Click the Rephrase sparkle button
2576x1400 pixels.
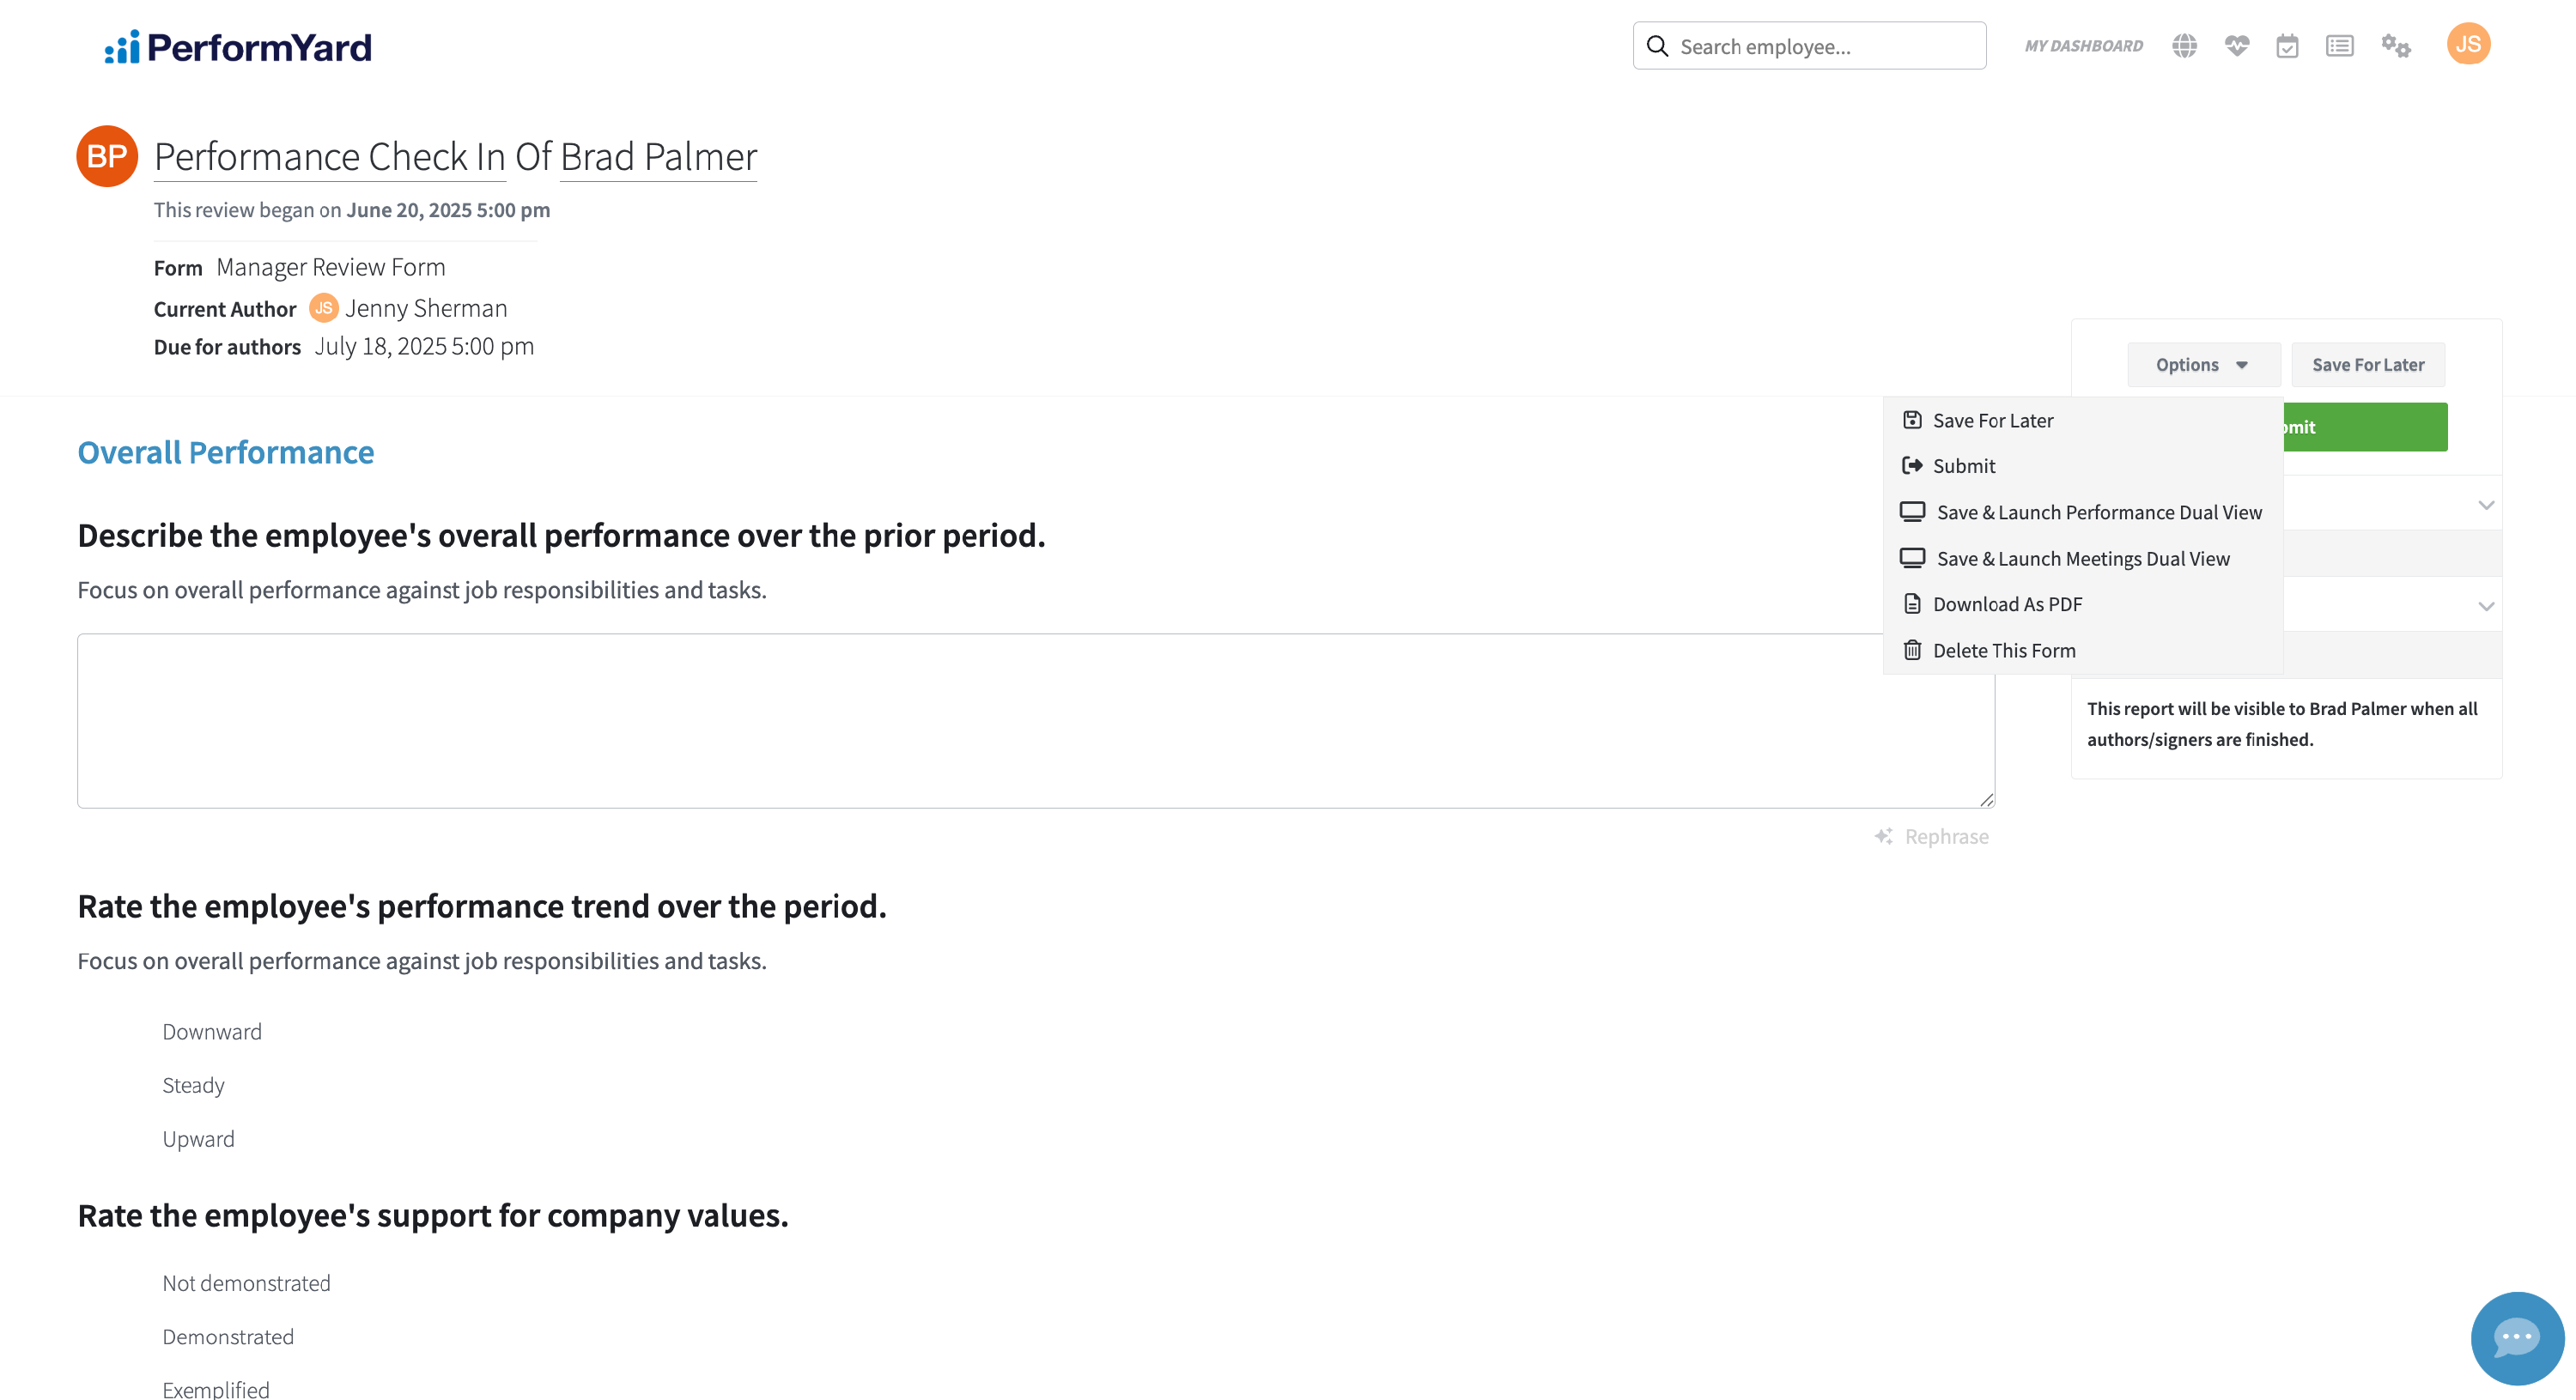[1931, 836]
